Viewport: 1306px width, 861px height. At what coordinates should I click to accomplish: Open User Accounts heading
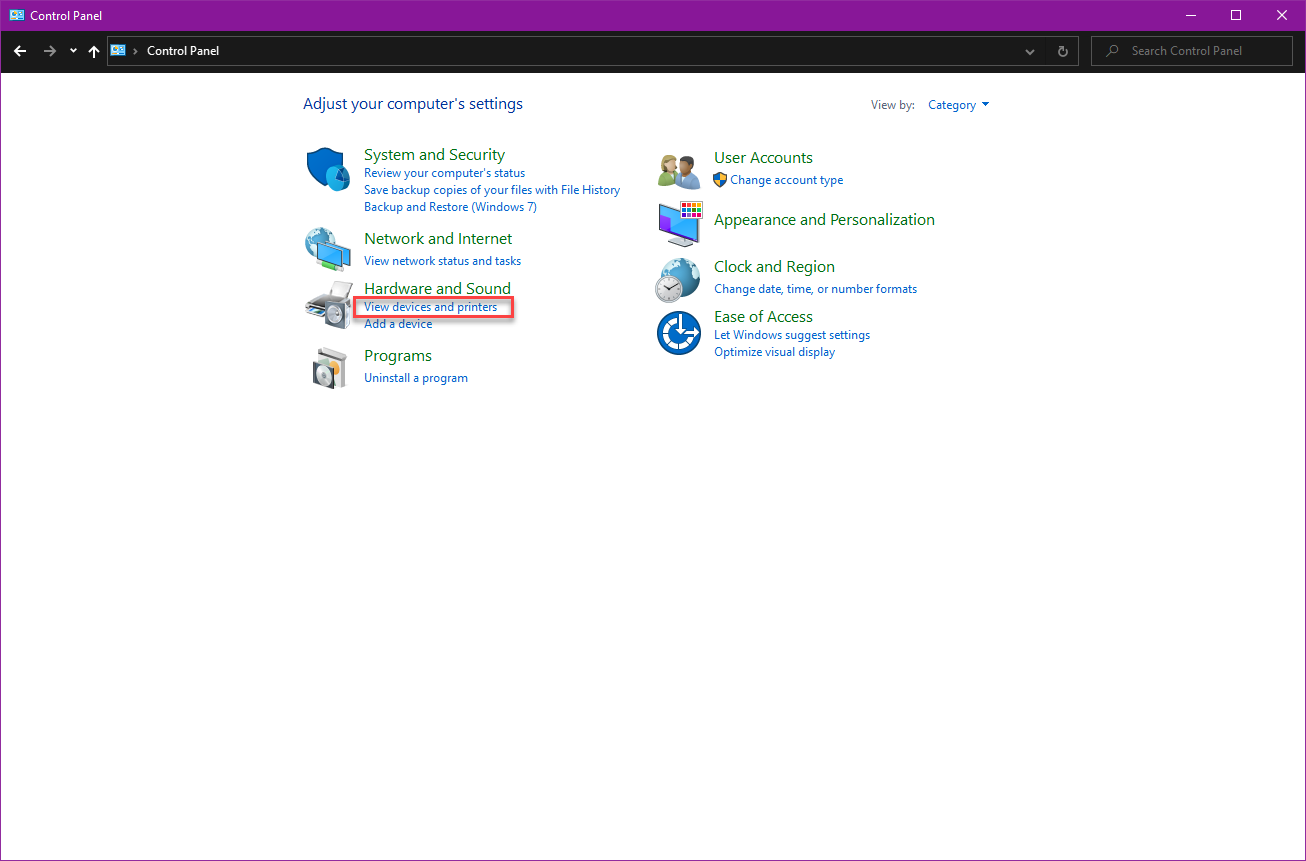(x=763, y=158)
